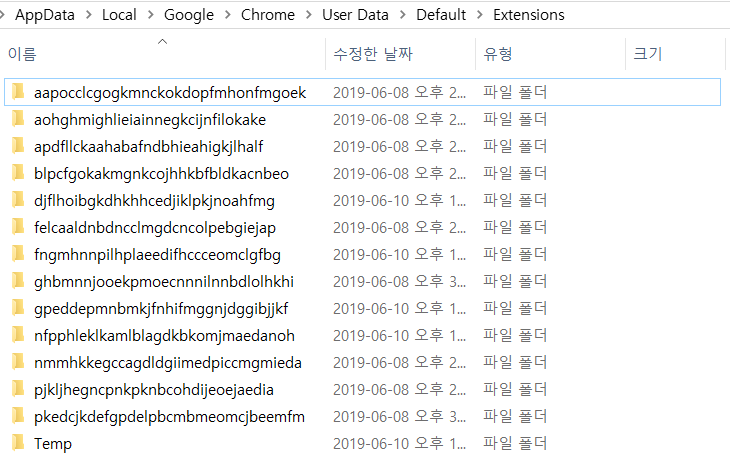Viewport: 730px width, 470px height.
Task: Expand the chevron between Chrome and User Data
Action: click(x=309, y=15)
